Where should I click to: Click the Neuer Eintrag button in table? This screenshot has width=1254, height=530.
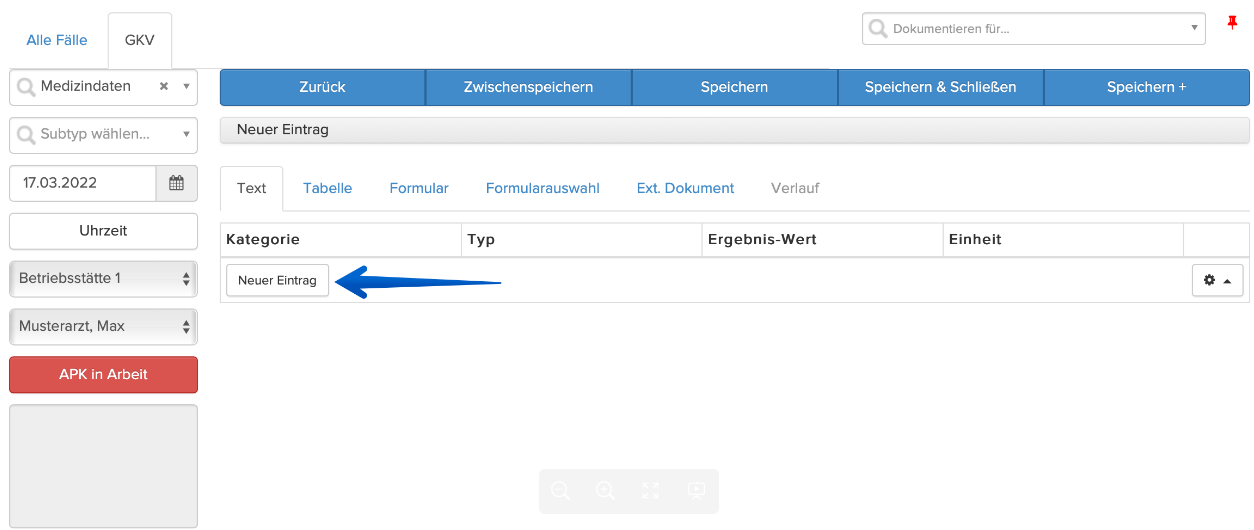pyautogui.click(x=277, y=281)
